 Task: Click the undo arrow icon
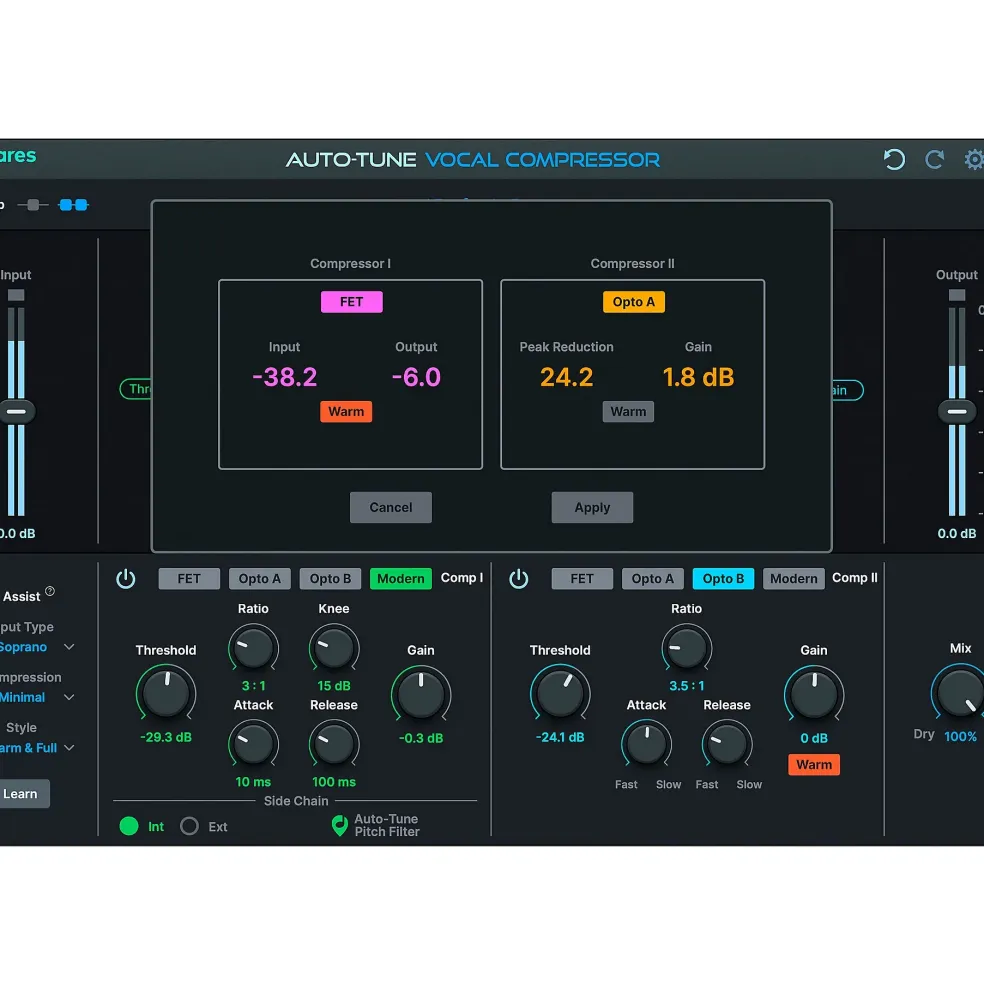[x=894, y=160]
